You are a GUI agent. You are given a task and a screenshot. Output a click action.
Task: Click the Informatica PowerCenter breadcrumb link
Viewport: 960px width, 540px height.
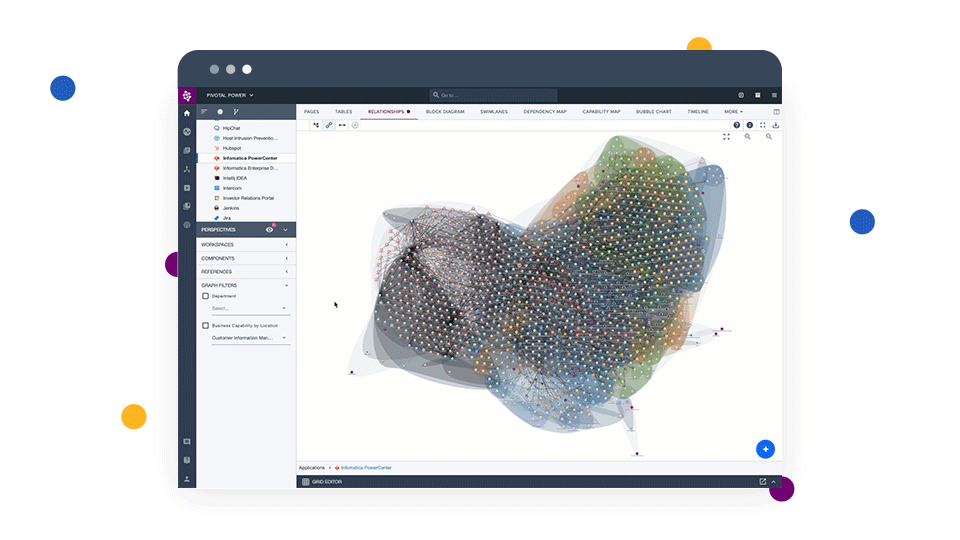pyautogui.click(x=366, y=467)
